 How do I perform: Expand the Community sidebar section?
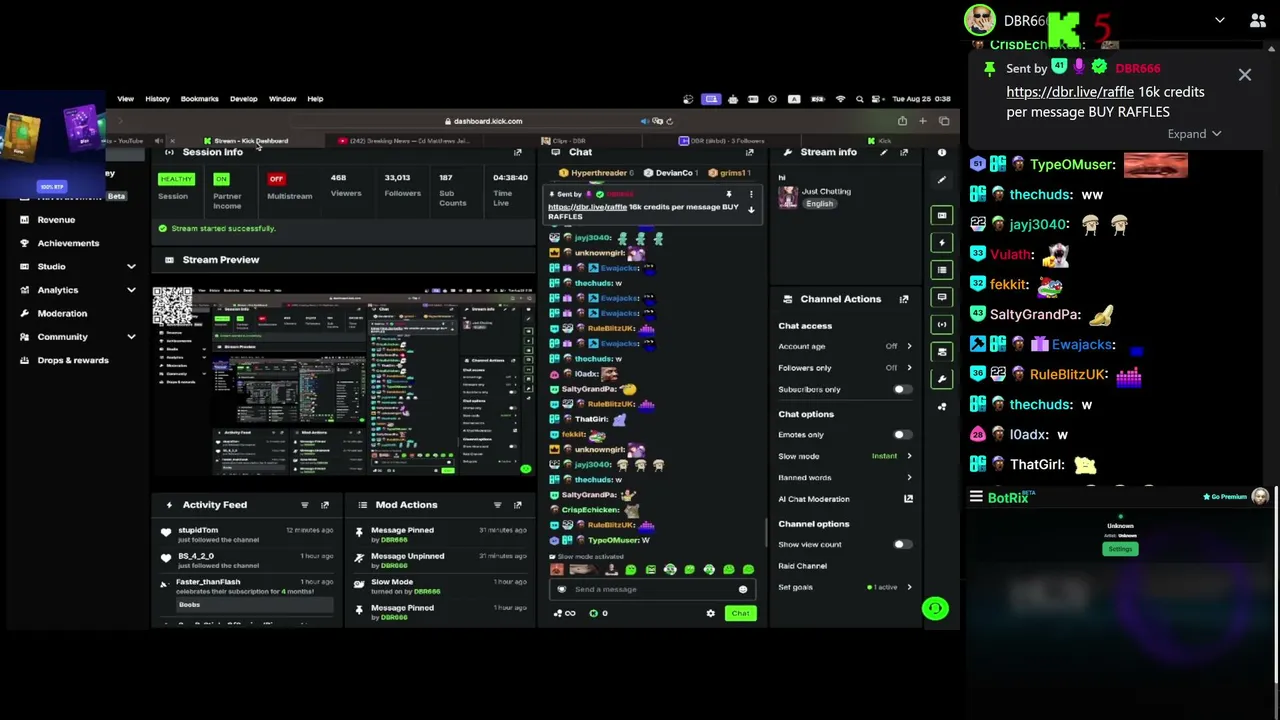(131, 337)
